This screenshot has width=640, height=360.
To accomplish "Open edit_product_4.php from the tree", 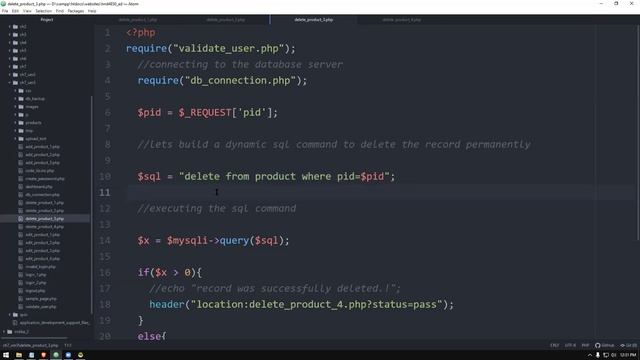I will (x=42, y=259).
